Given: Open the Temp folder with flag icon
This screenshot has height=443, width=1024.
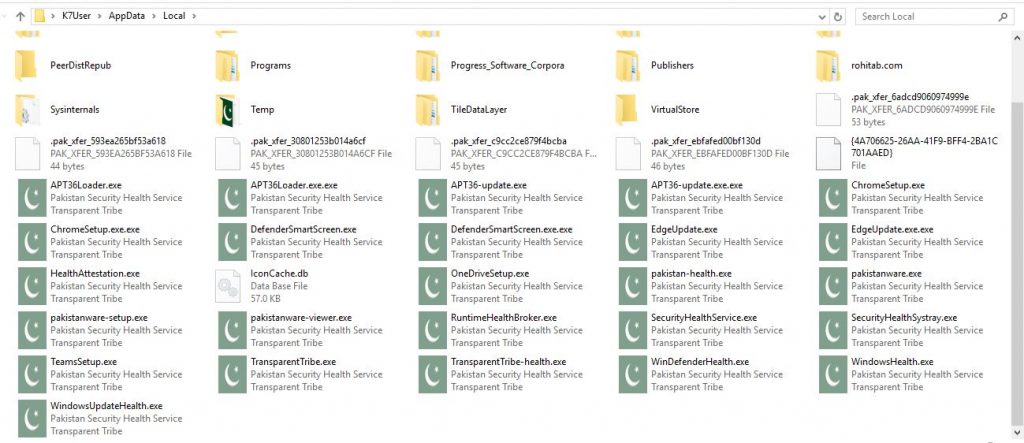Looking at the screenshot, I should click(x=229, y=110).
